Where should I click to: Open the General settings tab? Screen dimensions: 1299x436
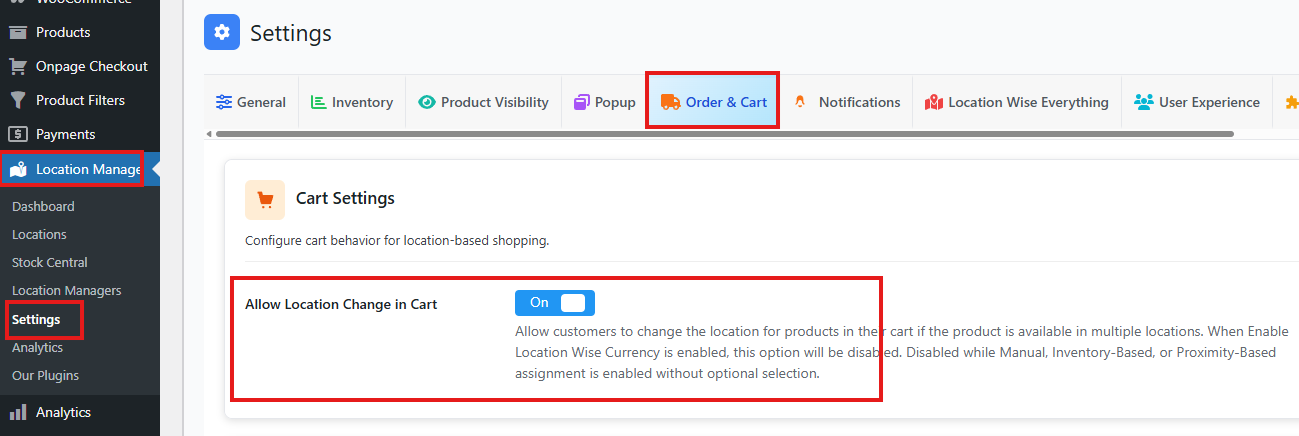pos(251,102)
